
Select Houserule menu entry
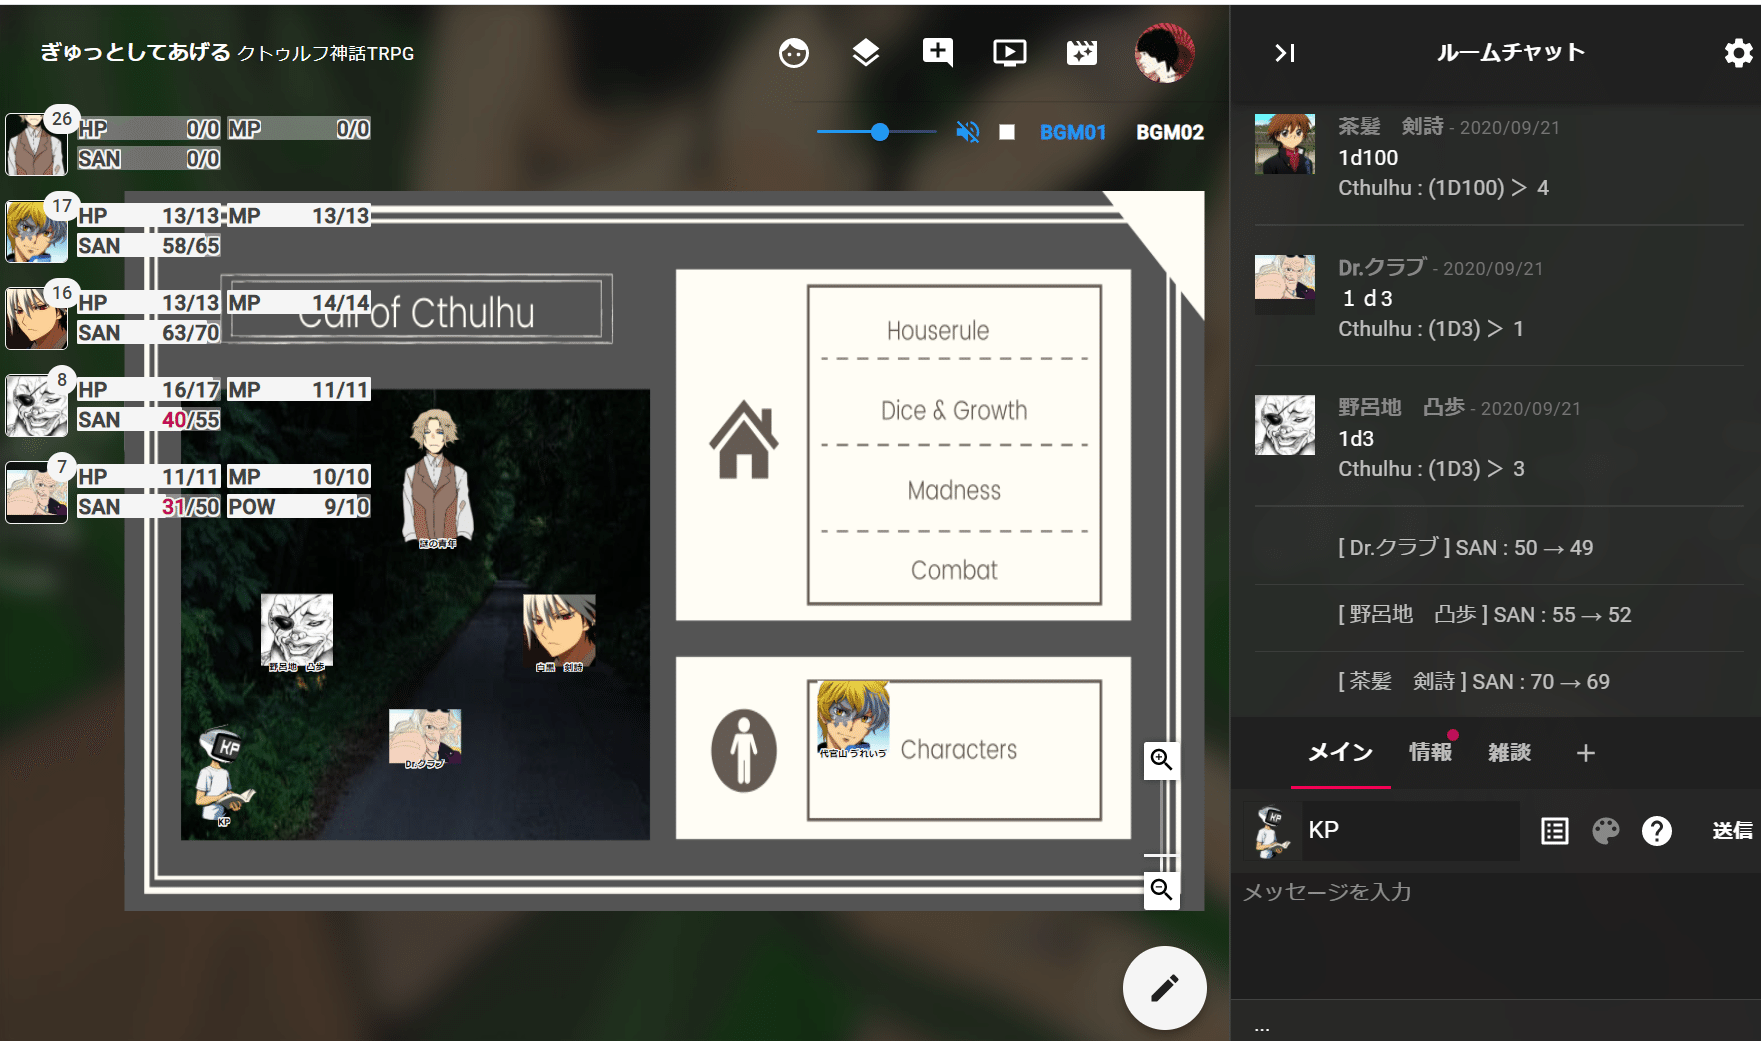click(x=938, y=331)
